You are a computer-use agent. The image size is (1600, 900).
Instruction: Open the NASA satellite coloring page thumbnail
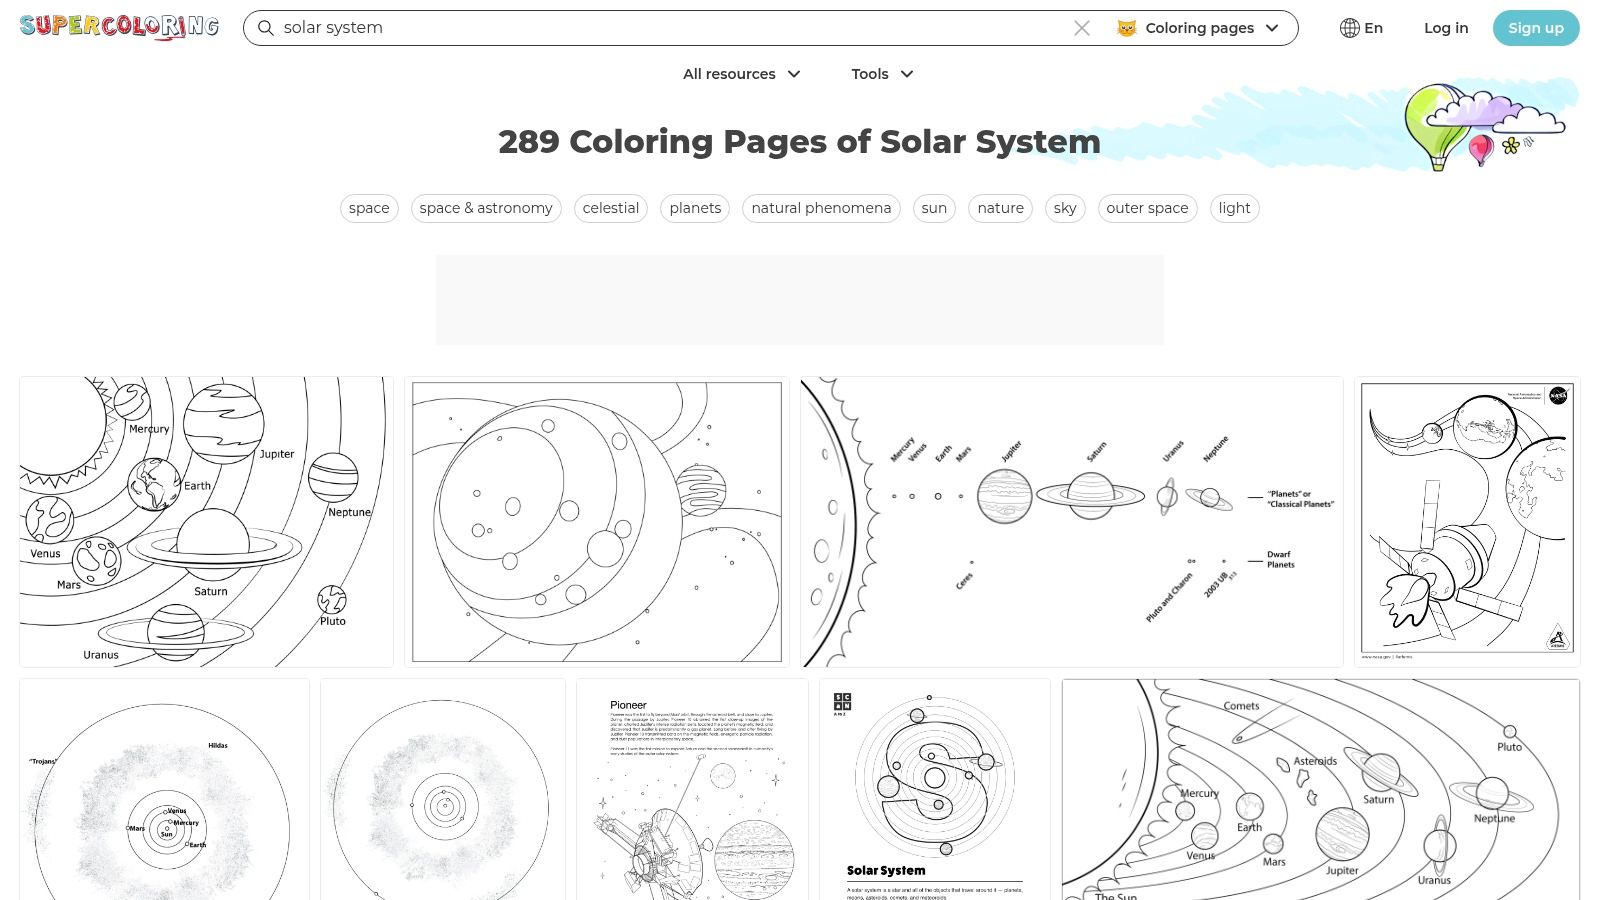tap(1467, 522)
